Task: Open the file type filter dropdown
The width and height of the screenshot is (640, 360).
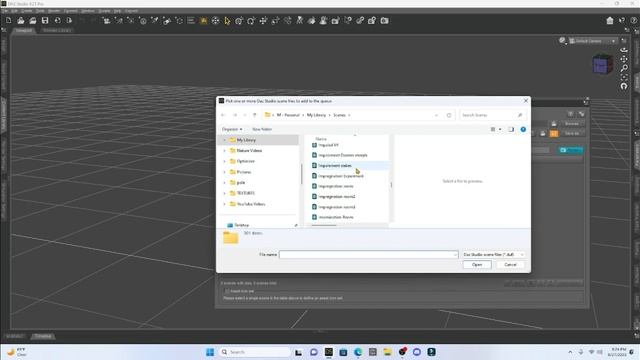Action: [493, 254]
